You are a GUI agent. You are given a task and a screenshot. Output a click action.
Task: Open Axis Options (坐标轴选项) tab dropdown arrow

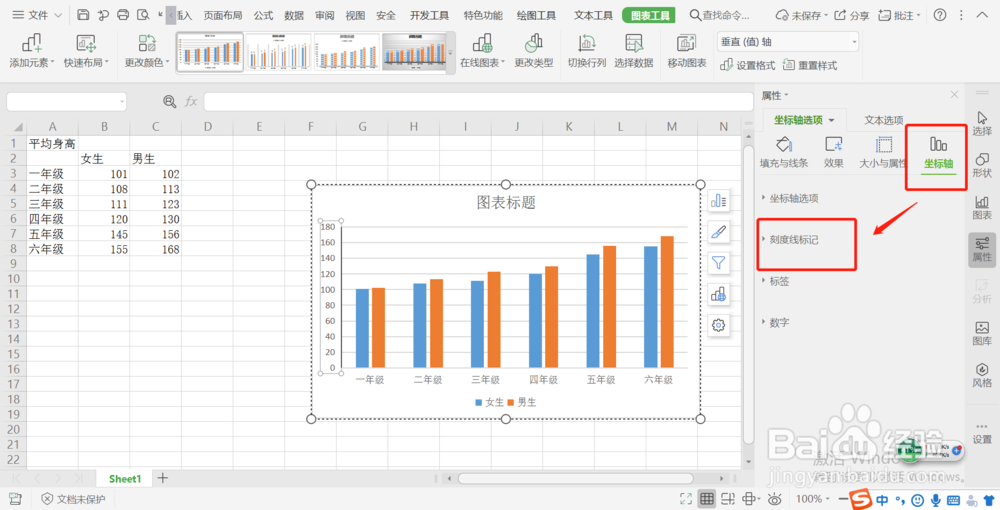pos(832,120)
